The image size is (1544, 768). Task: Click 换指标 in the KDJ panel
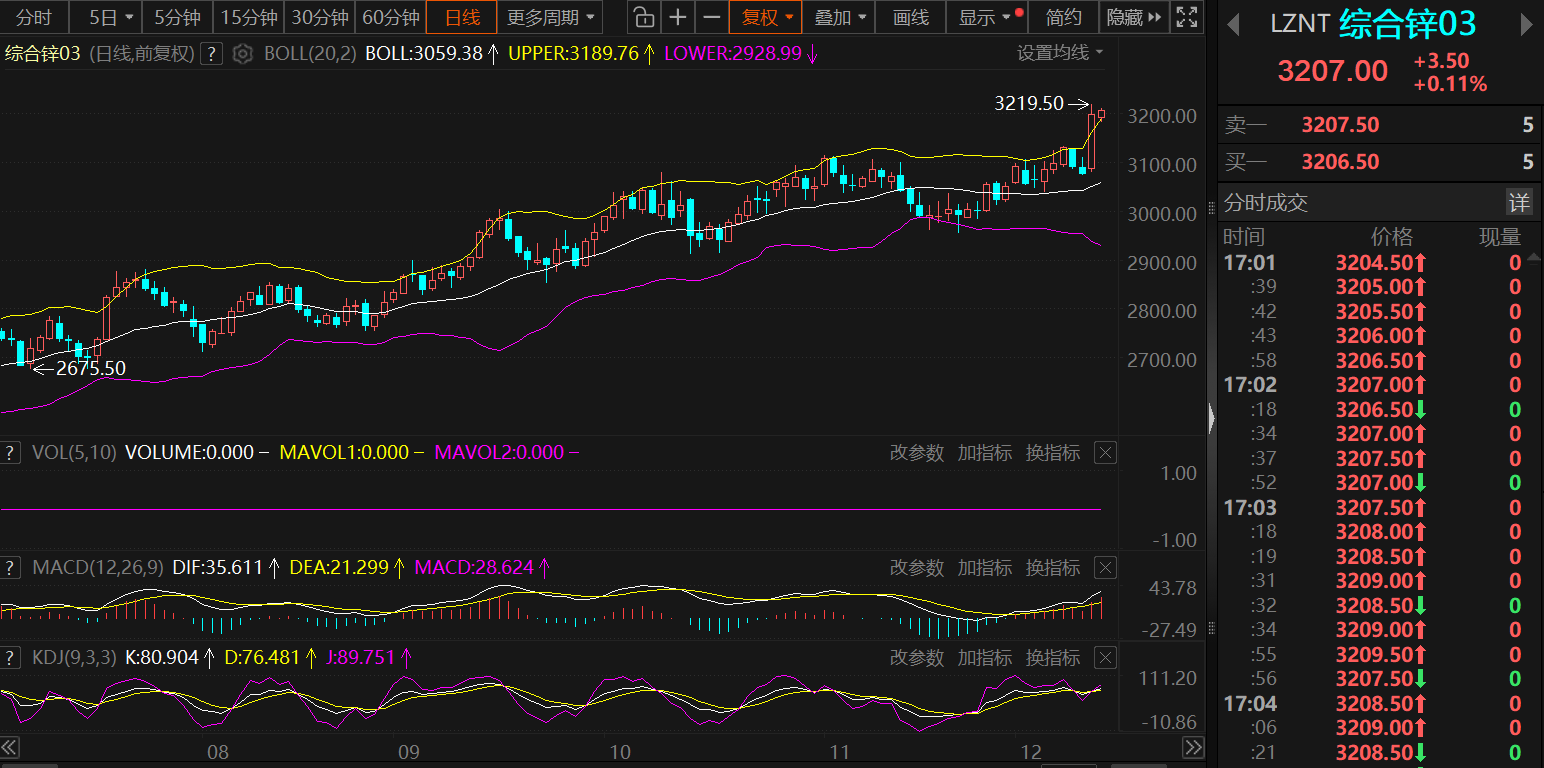click(x=1053, y=658)
